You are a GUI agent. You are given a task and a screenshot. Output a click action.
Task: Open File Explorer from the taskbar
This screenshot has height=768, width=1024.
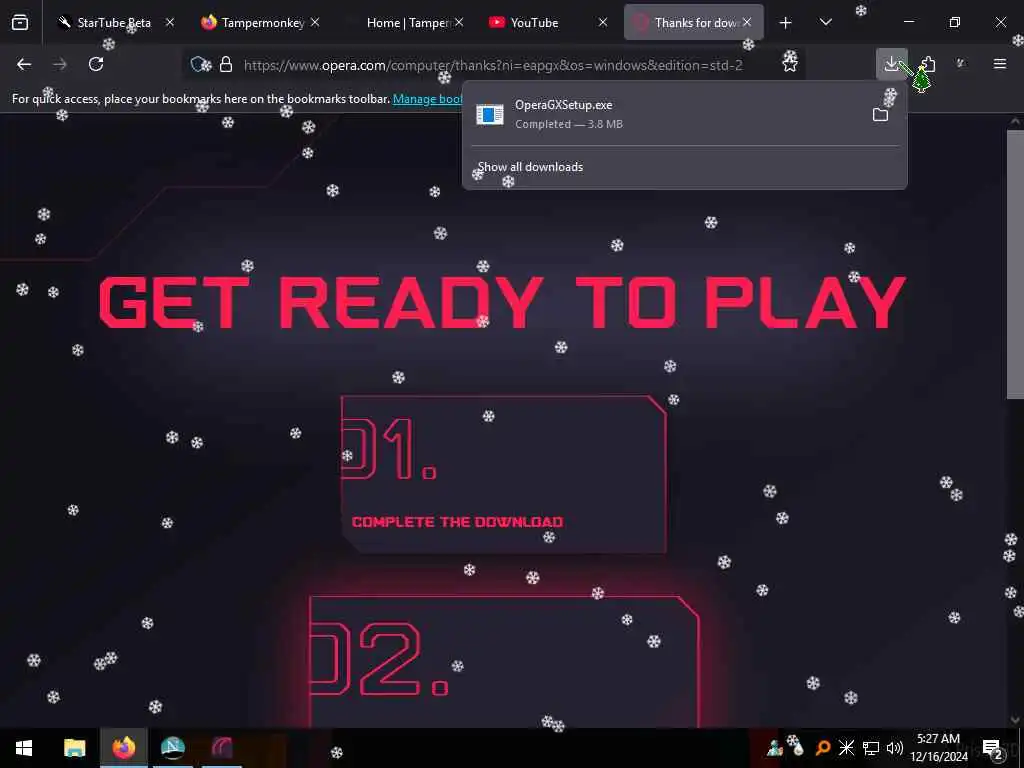pyautogui.click(x=74, y=748)
